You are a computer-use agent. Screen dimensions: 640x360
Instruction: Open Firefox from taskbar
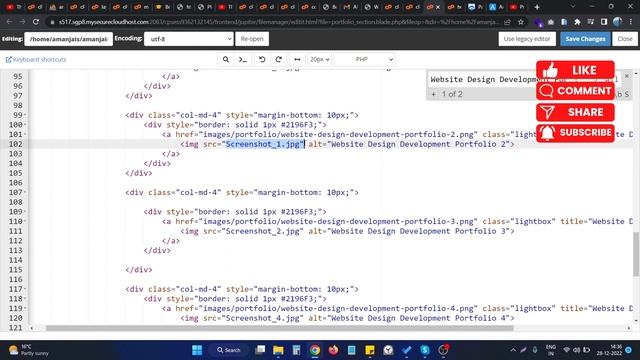[333, 350]
